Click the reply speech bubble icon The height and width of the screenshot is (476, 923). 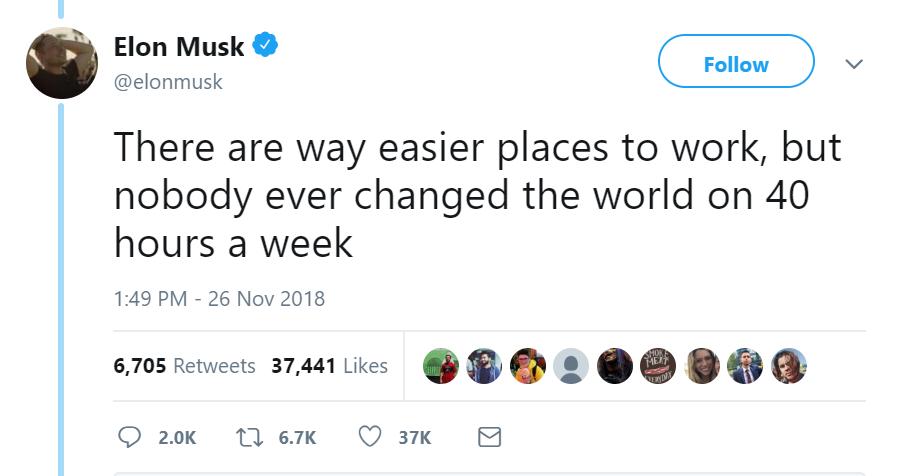(x=130, y=437)
